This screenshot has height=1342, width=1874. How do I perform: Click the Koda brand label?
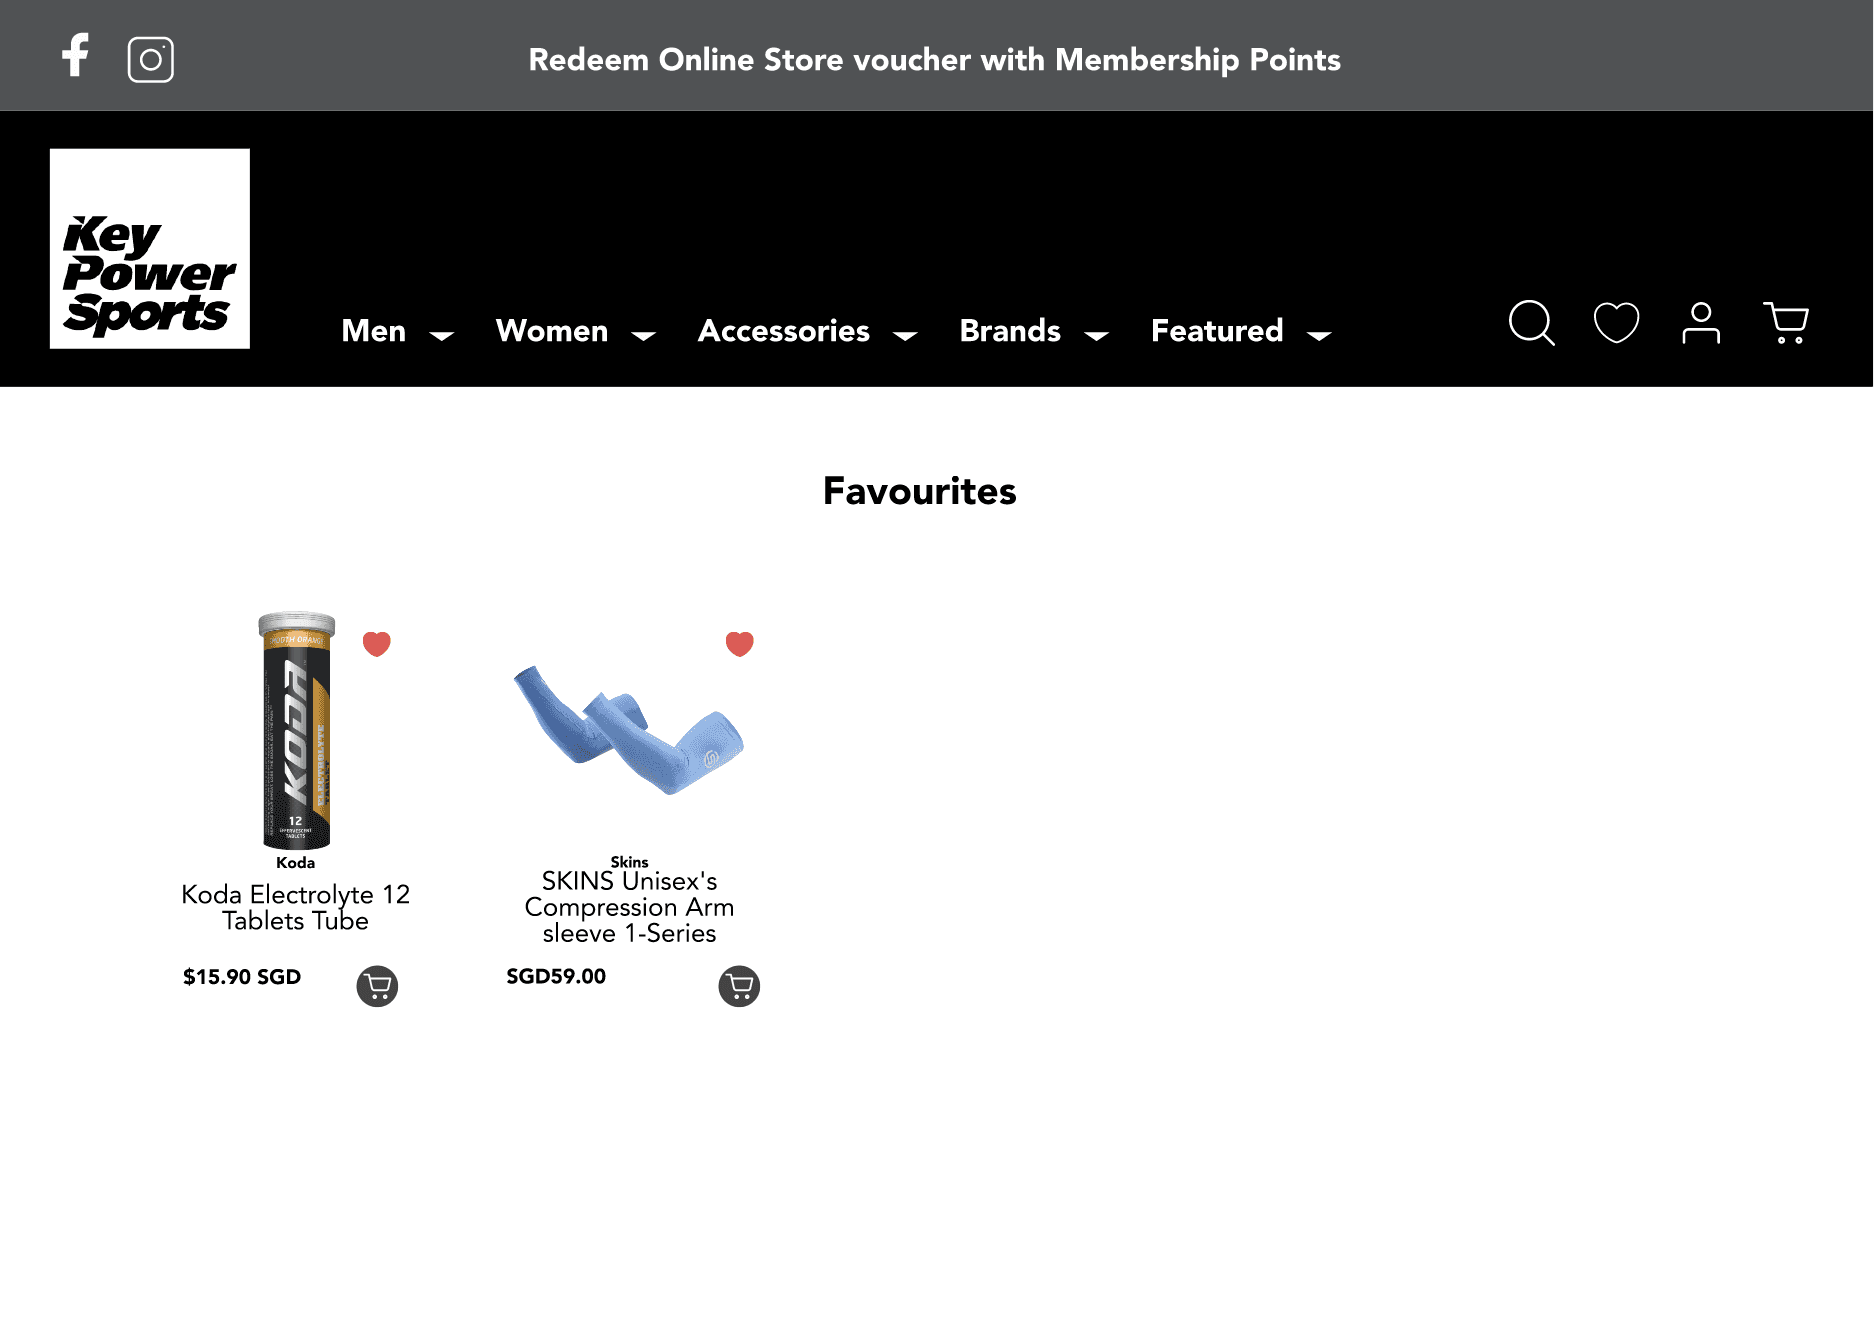pos(295,863)
